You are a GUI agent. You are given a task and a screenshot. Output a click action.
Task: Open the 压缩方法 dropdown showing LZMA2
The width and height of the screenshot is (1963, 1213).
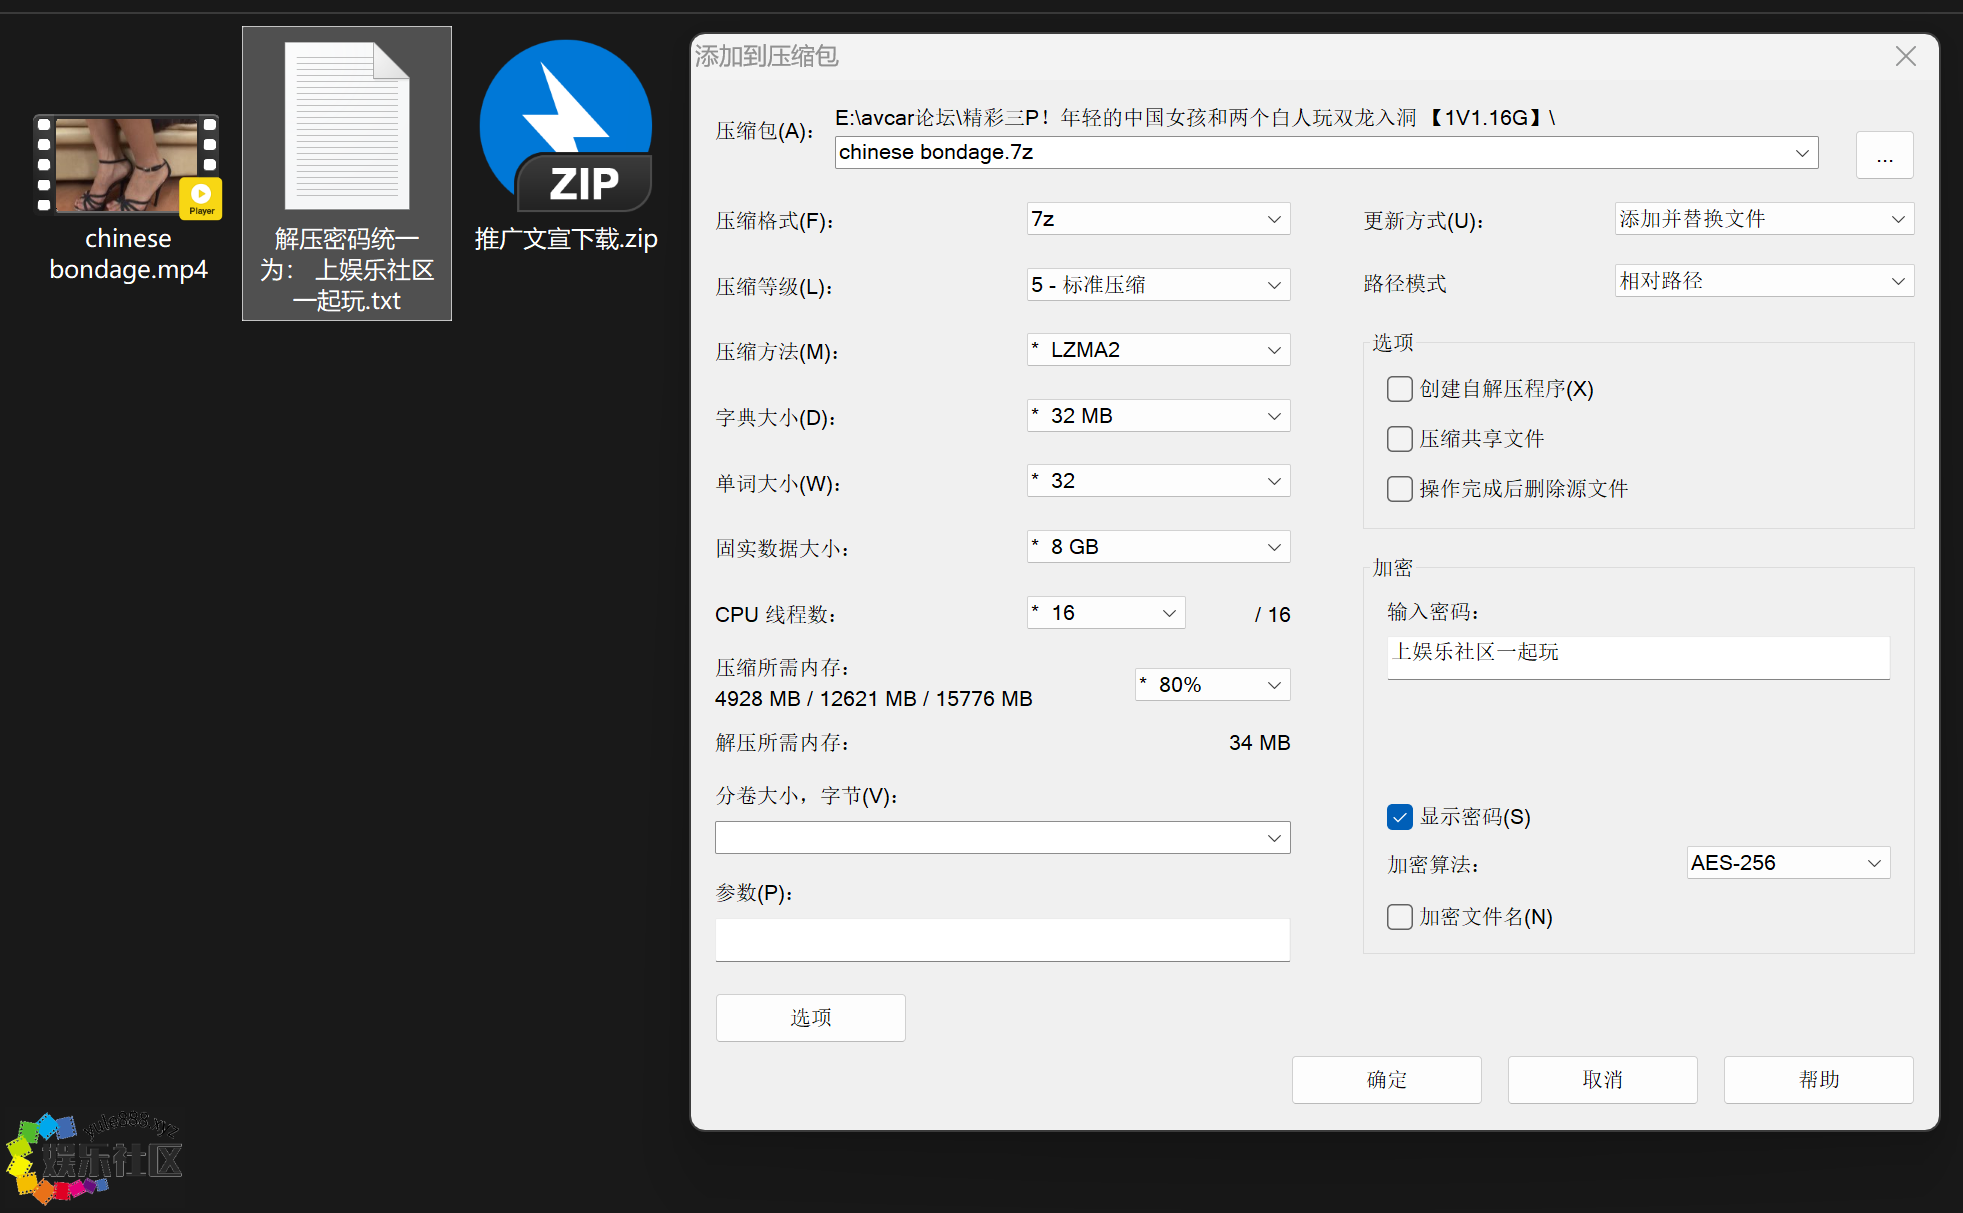(x=1158, y=350)
